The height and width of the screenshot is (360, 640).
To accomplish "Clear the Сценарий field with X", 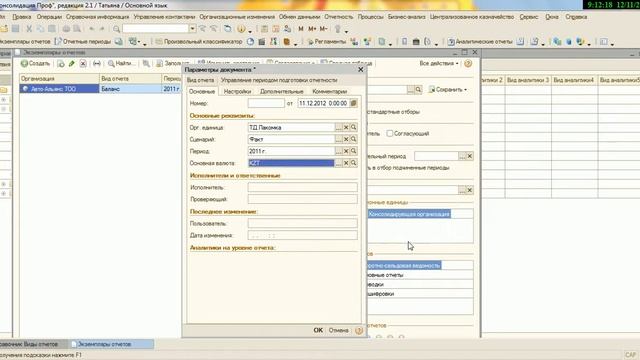I will (346, 139).
